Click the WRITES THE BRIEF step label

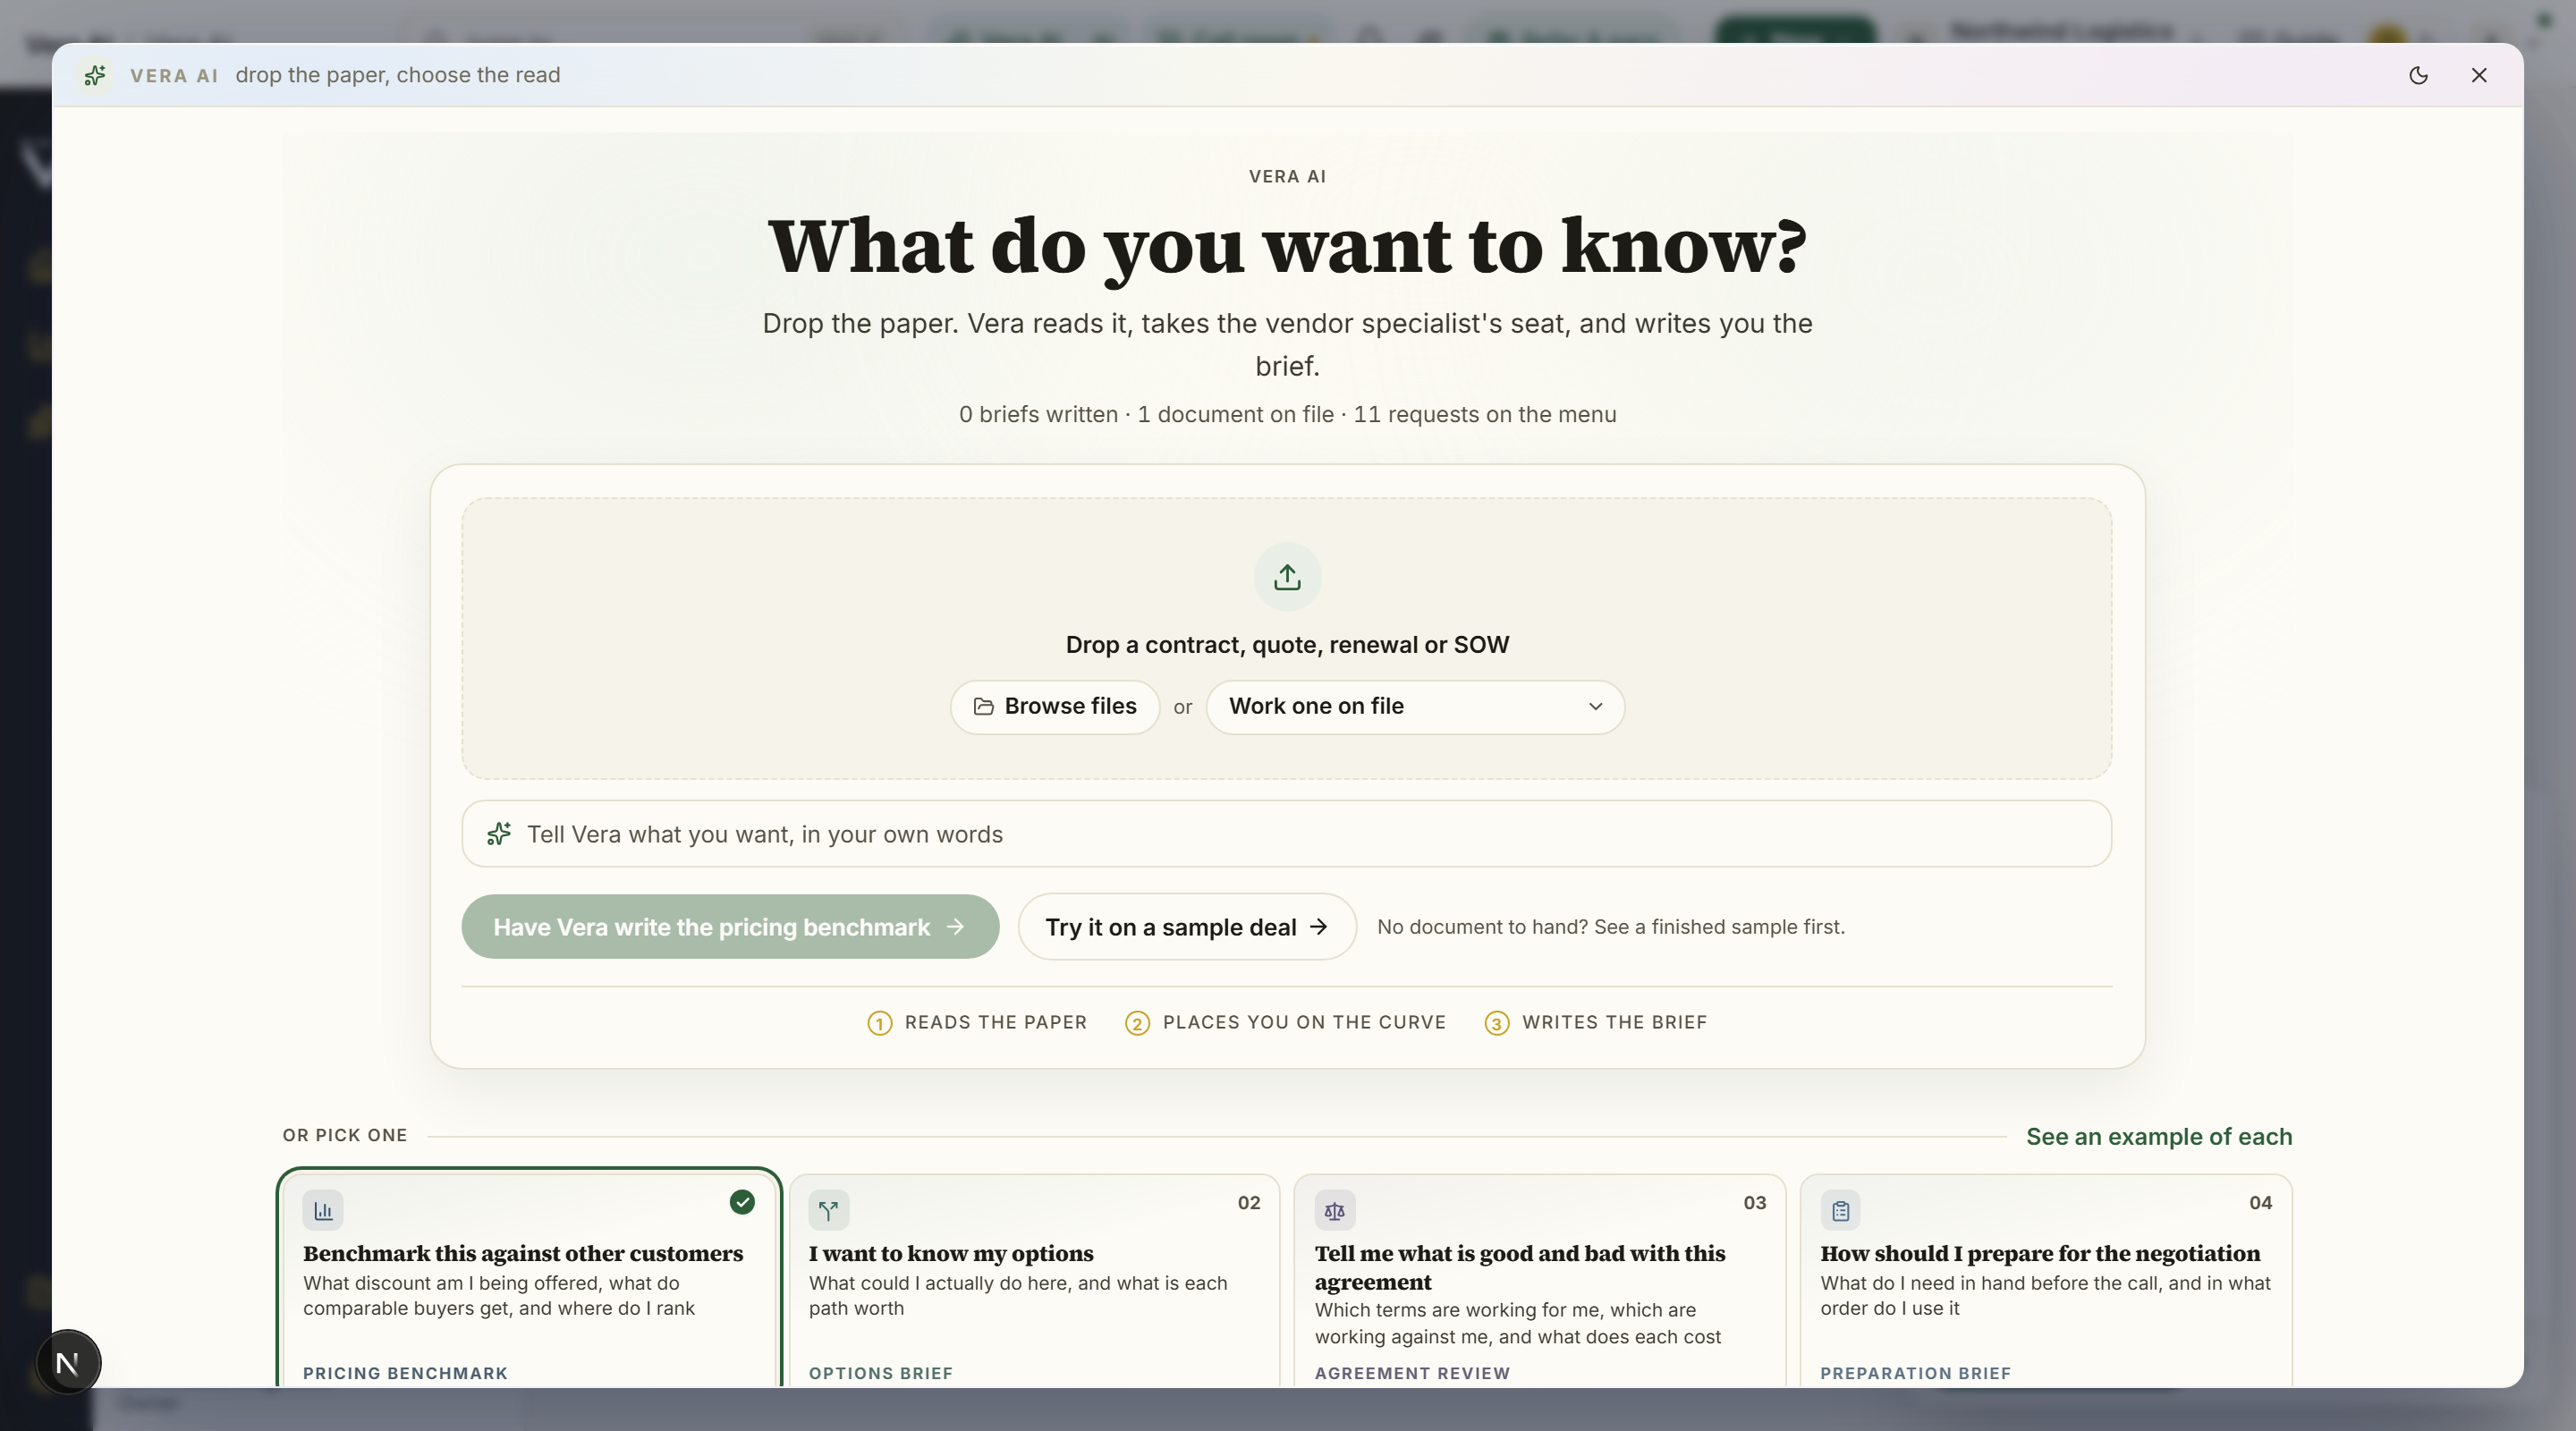pyautogui.click(x=1614, y=1023)
